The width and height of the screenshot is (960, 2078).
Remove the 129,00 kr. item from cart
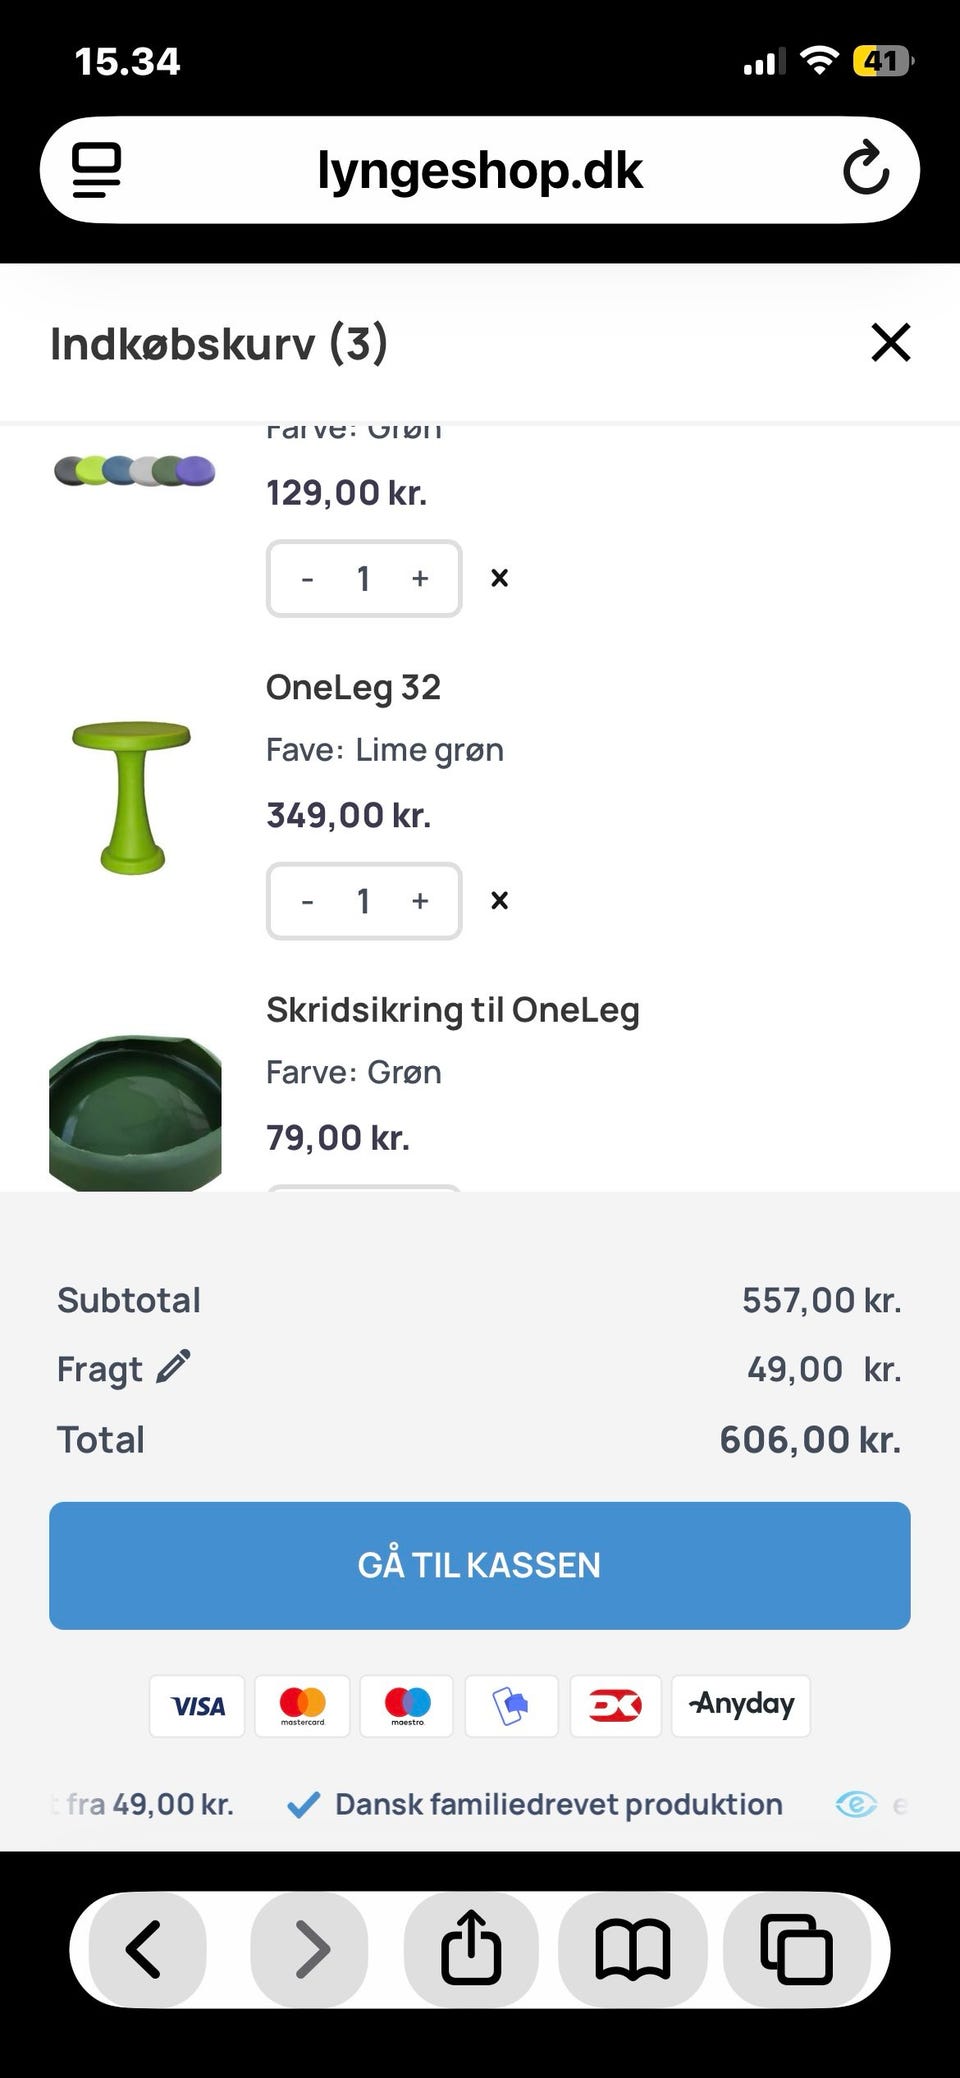[500, 578]
